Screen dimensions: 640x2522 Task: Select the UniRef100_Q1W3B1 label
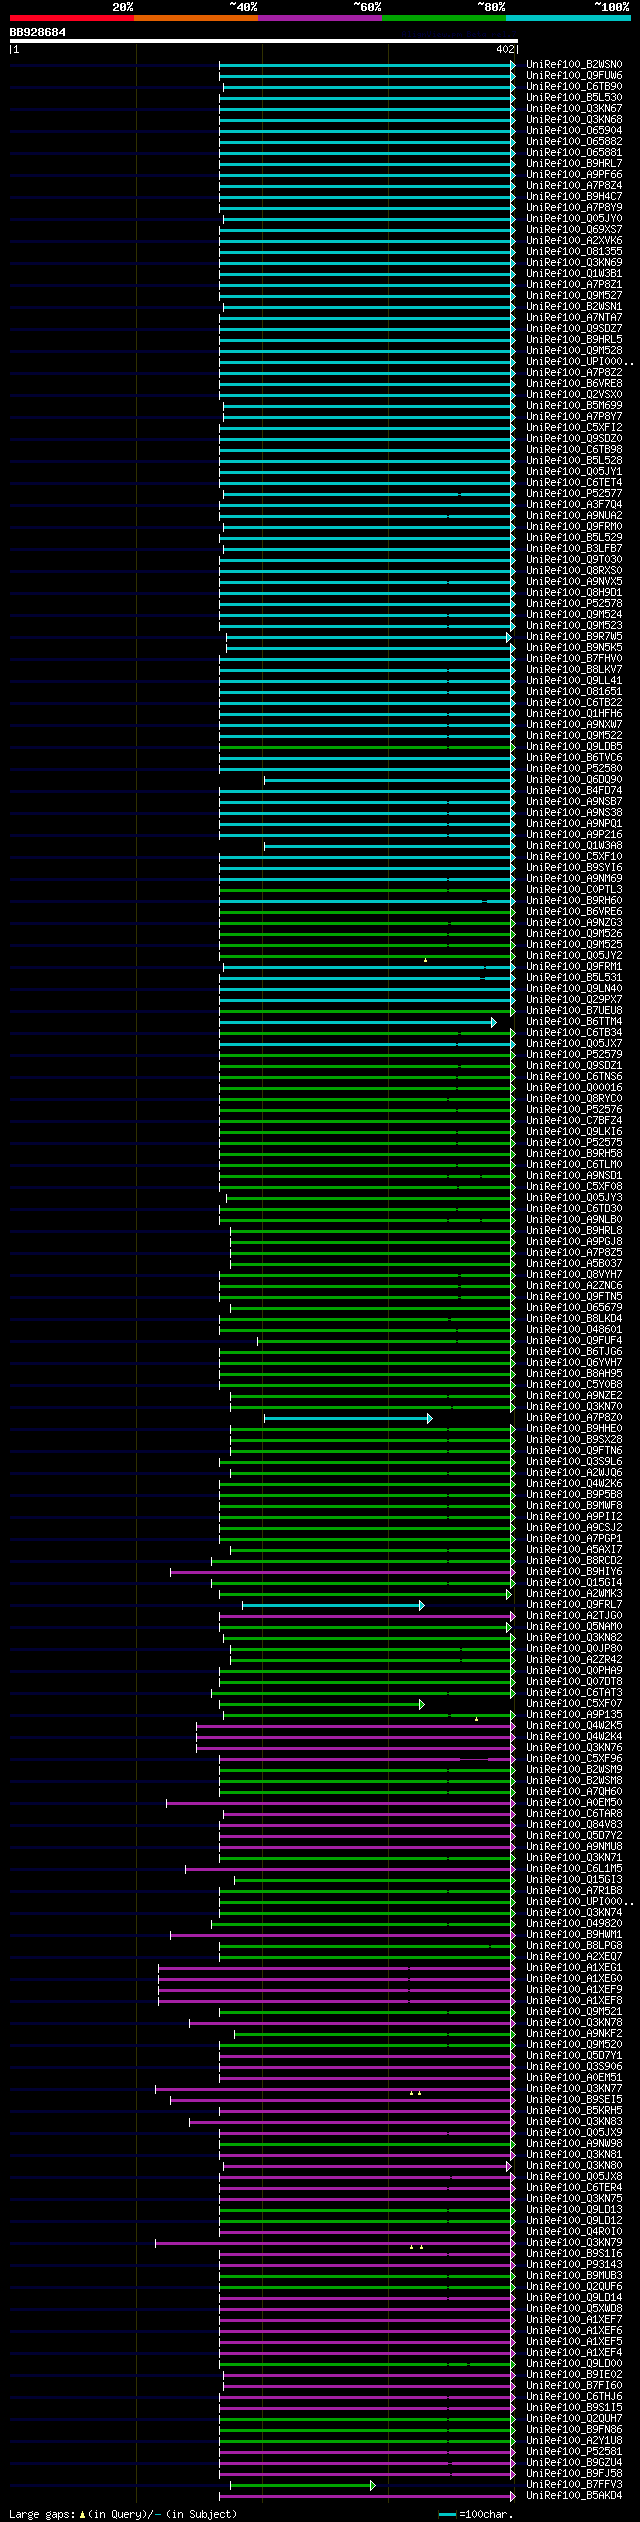(574, 274)
